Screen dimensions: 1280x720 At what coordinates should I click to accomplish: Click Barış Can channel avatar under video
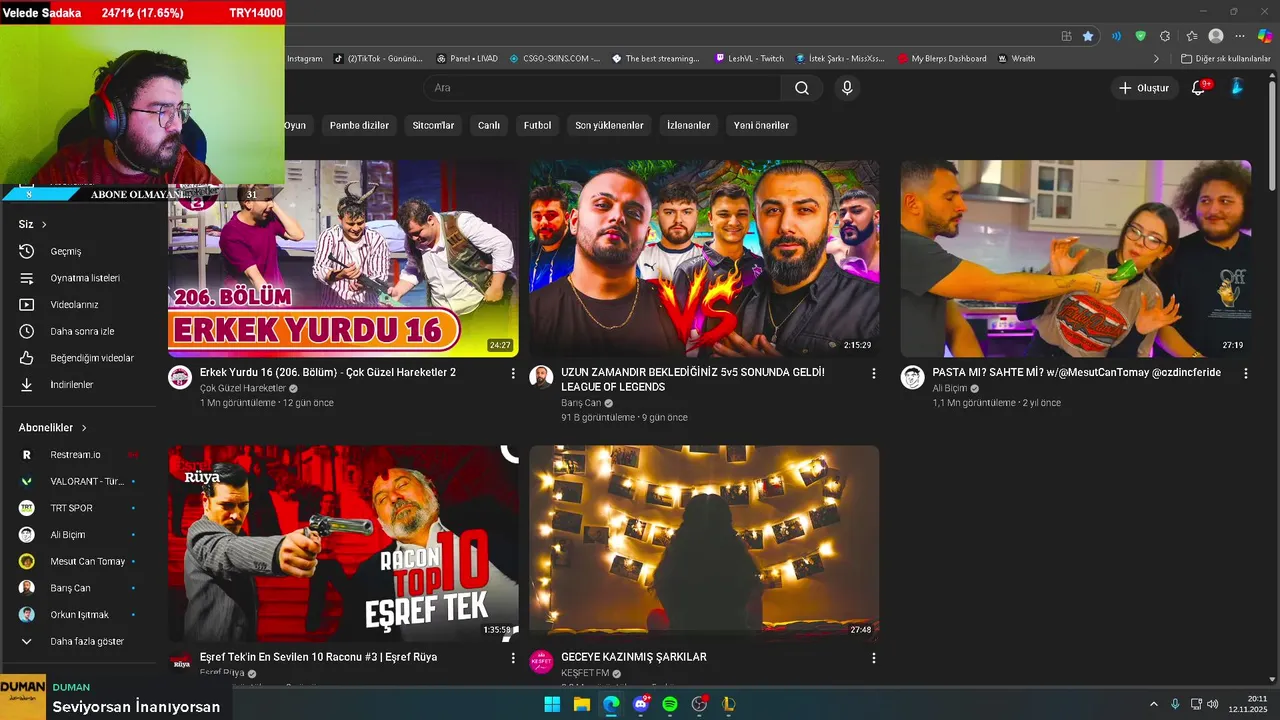pos(541,377)
